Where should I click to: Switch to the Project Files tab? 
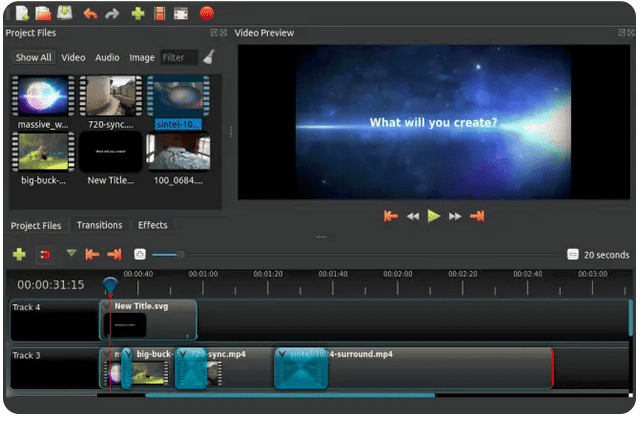point(36,226)
